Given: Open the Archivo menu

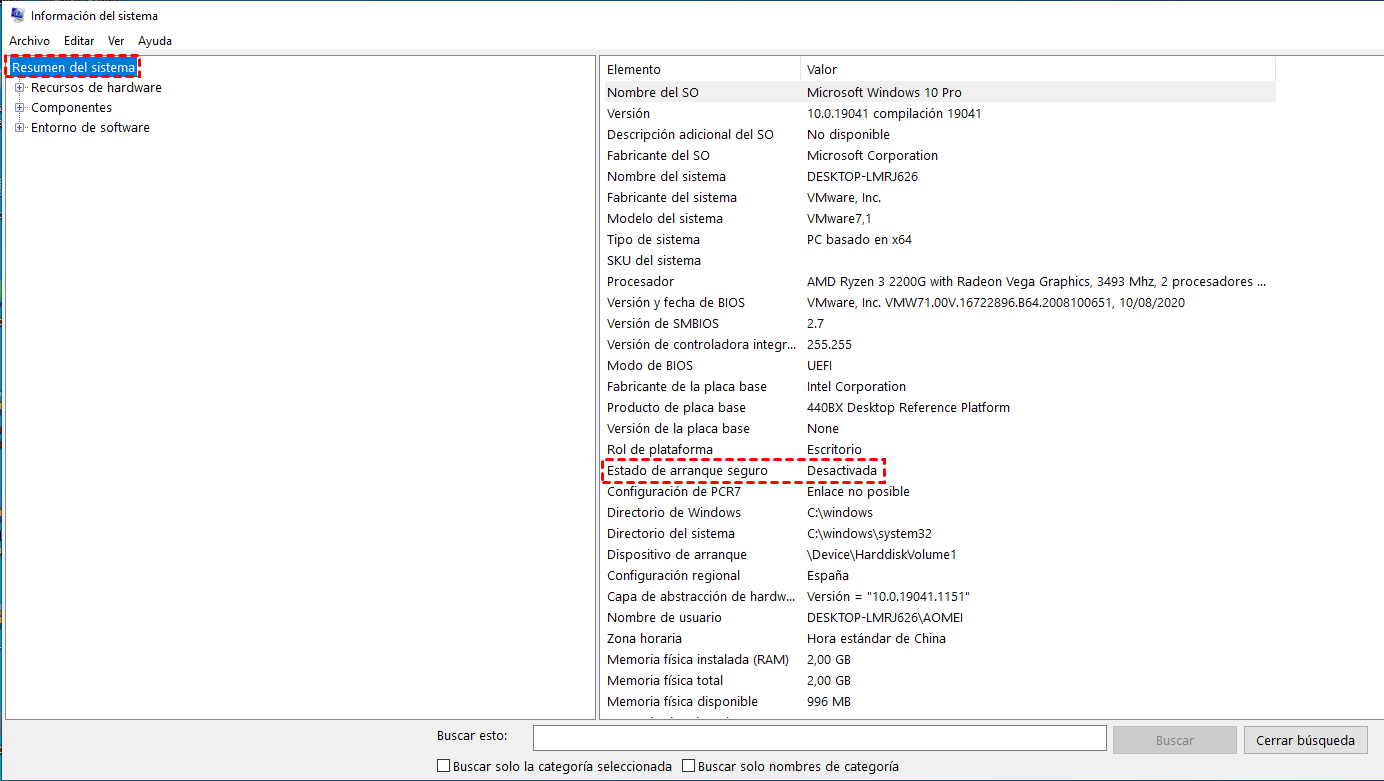Looking at the screenshot, I should (29, 40).
